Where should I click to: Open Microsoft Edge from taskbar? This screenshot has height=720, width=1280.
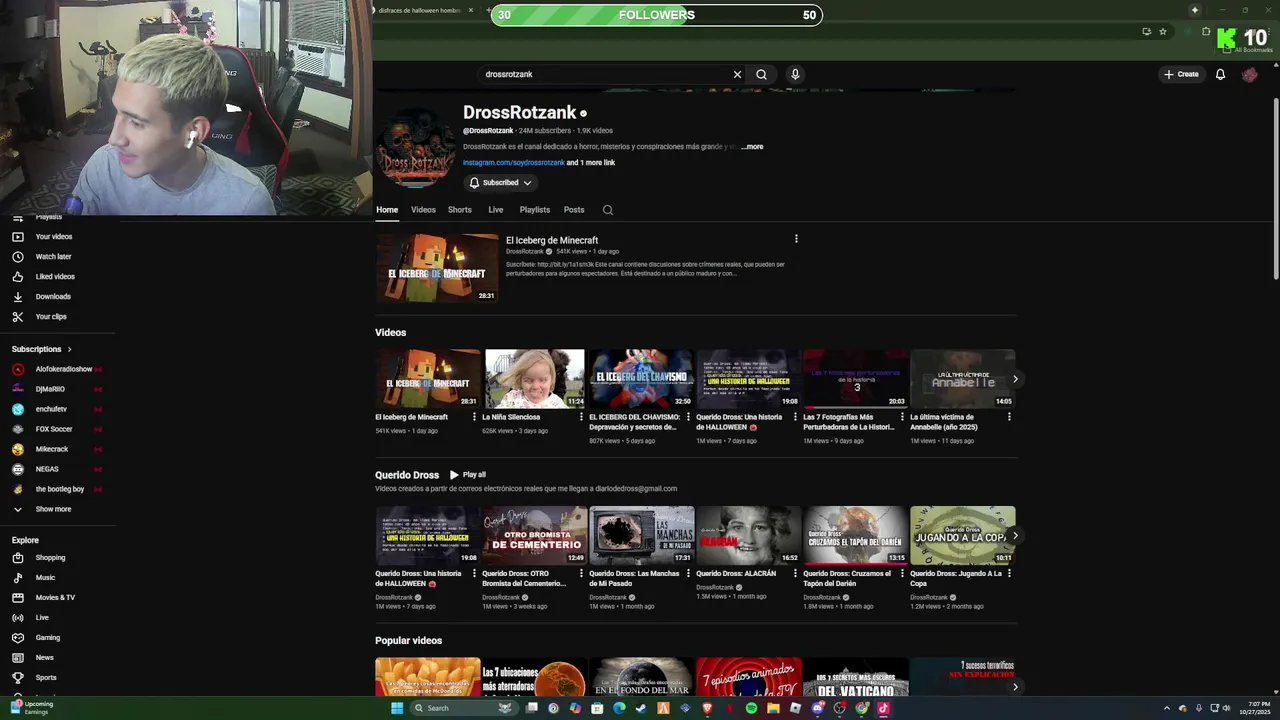tap(619, 708)
